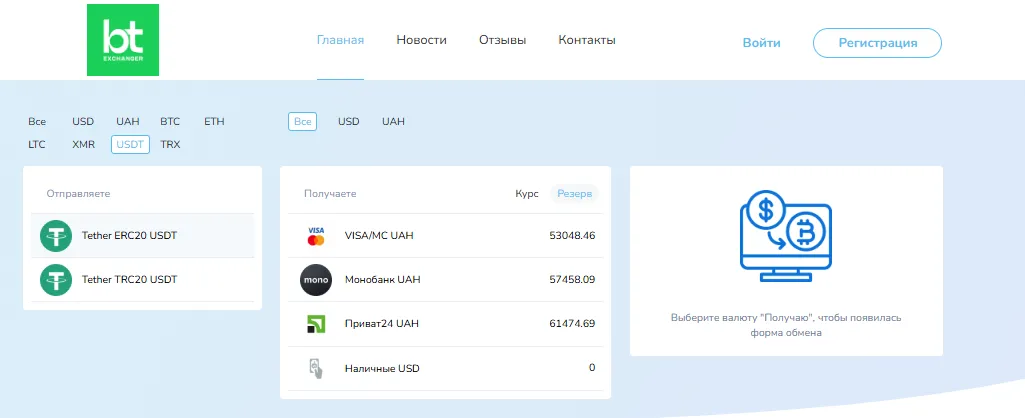Click the Privat24 green logo icon
This screenshot has width=1025, height=418.
316,324
